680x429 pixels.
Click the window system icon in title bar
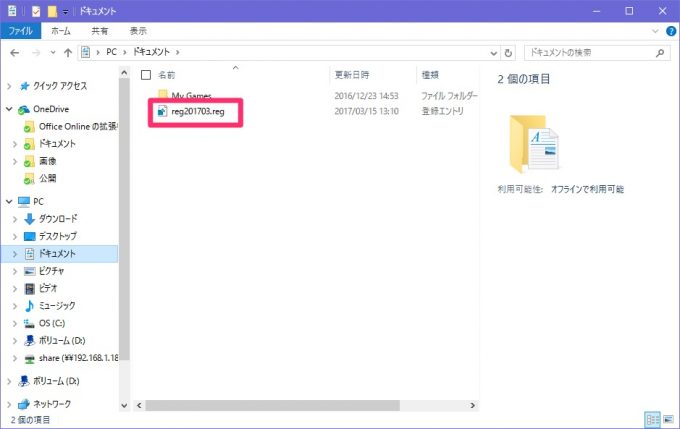[x=13, y=11]
